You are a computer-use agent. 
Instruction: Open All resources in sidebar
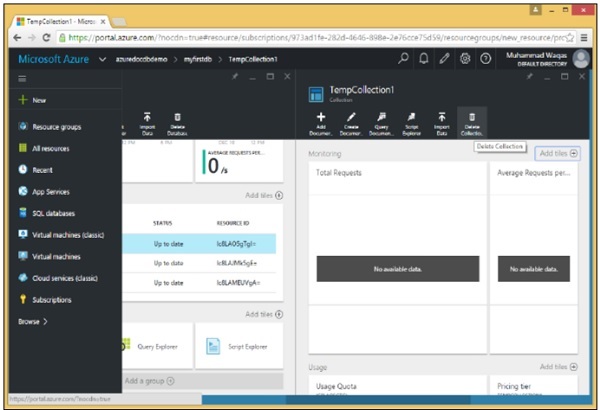(x=44, y=148)
